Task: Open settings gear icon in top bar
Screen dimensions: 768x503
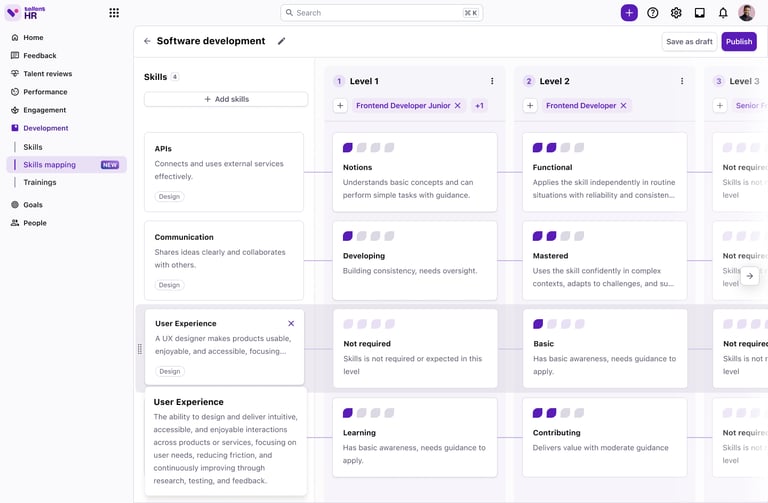Action: (676, 13)
